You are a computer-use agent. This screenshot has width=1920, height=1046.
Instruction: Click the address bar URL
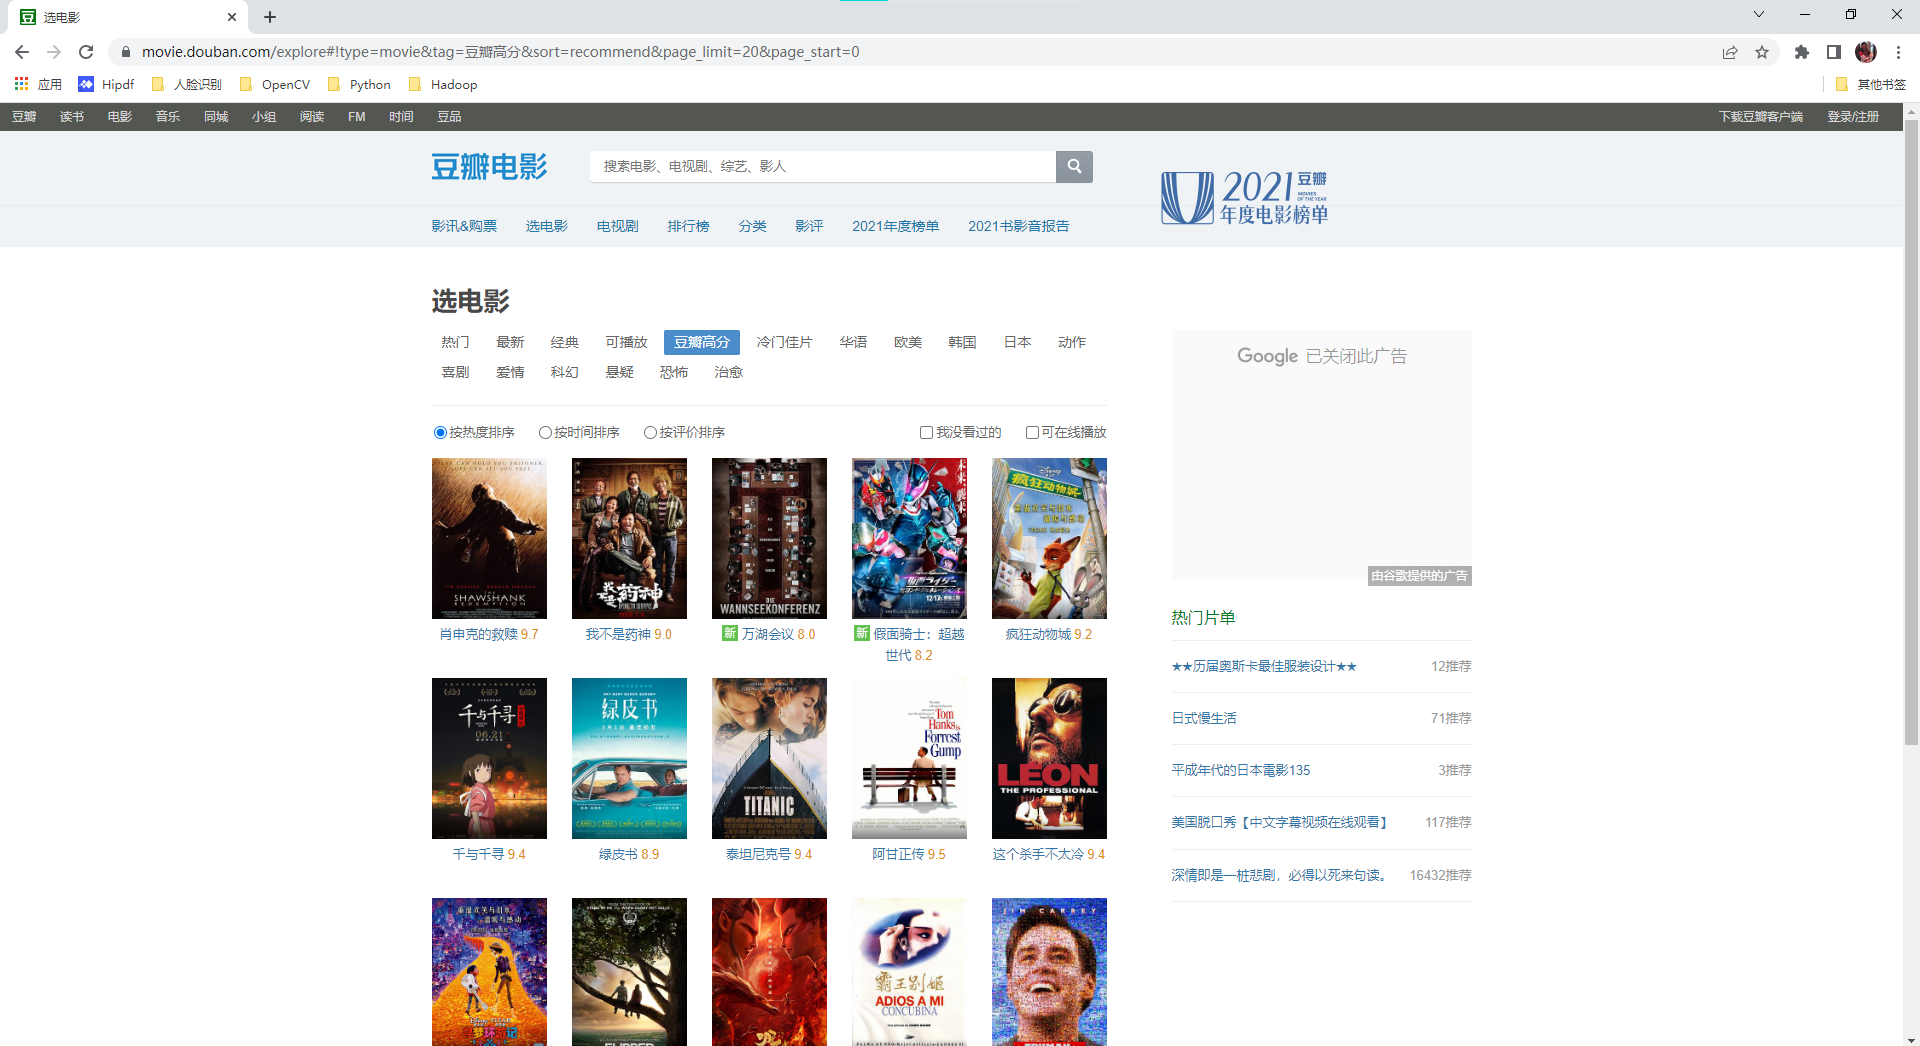point(500,52)
